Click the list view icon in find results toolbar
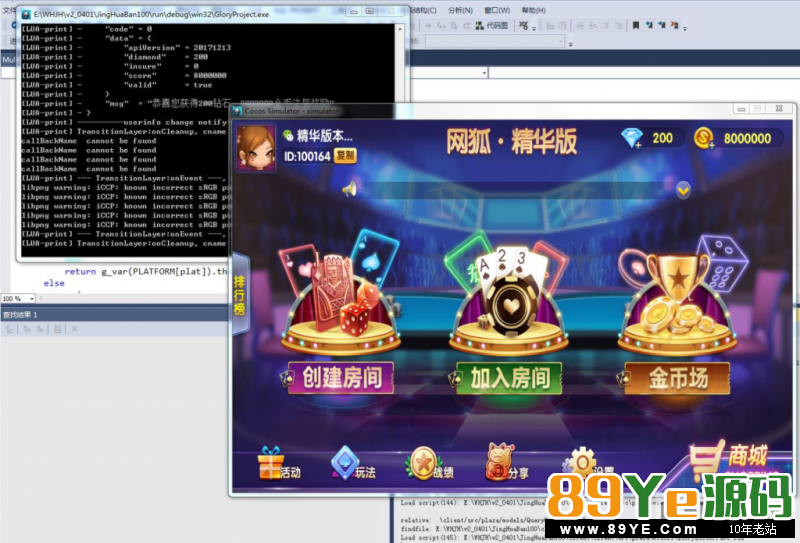This screenshot has height=543, width=800. 57,329
